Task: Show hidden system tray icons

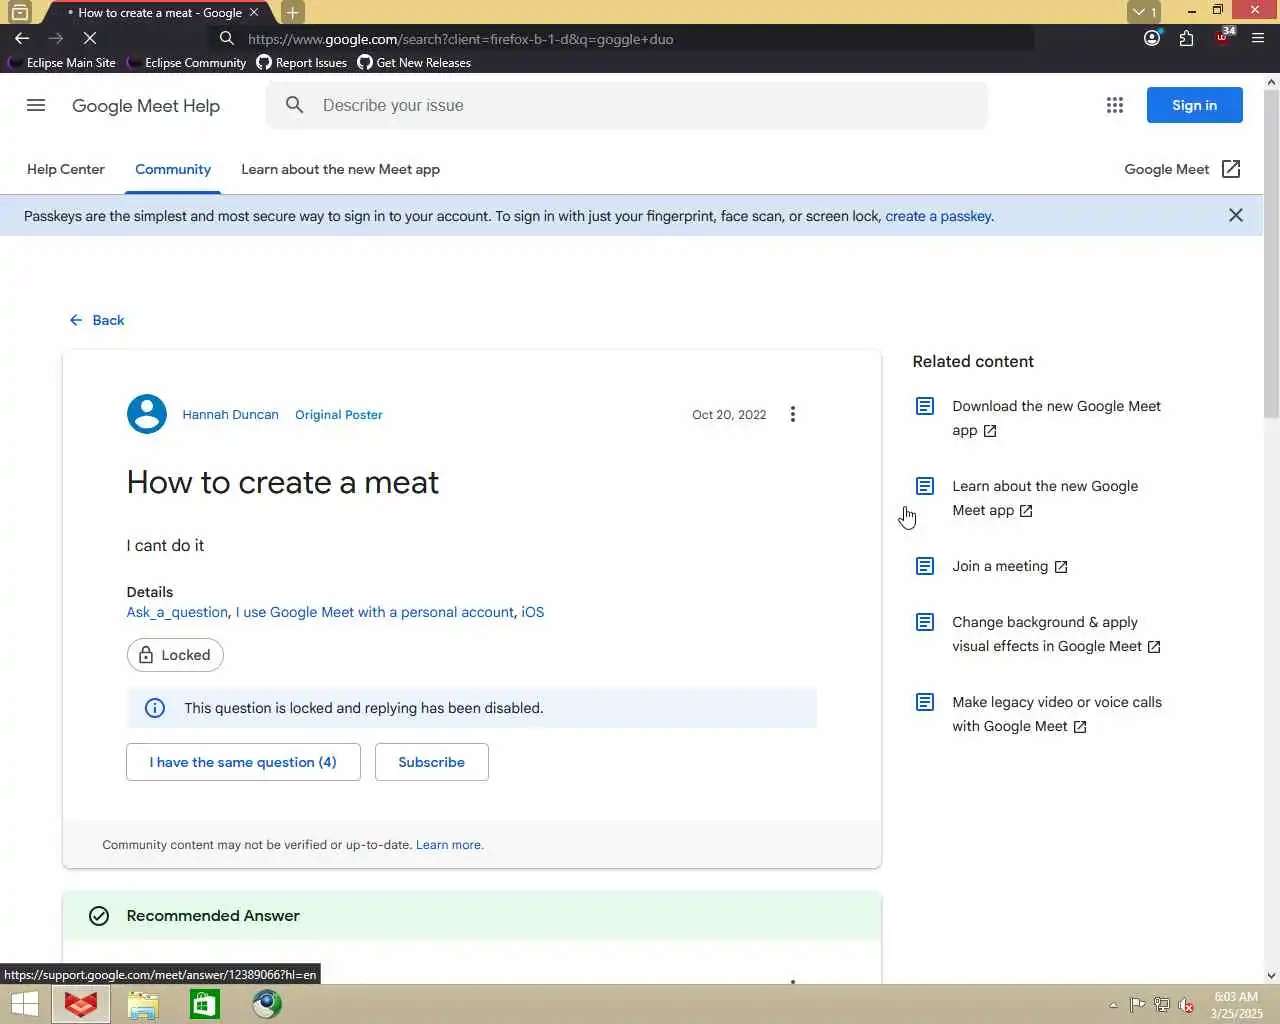Action: click(x=1113, y=1005)
